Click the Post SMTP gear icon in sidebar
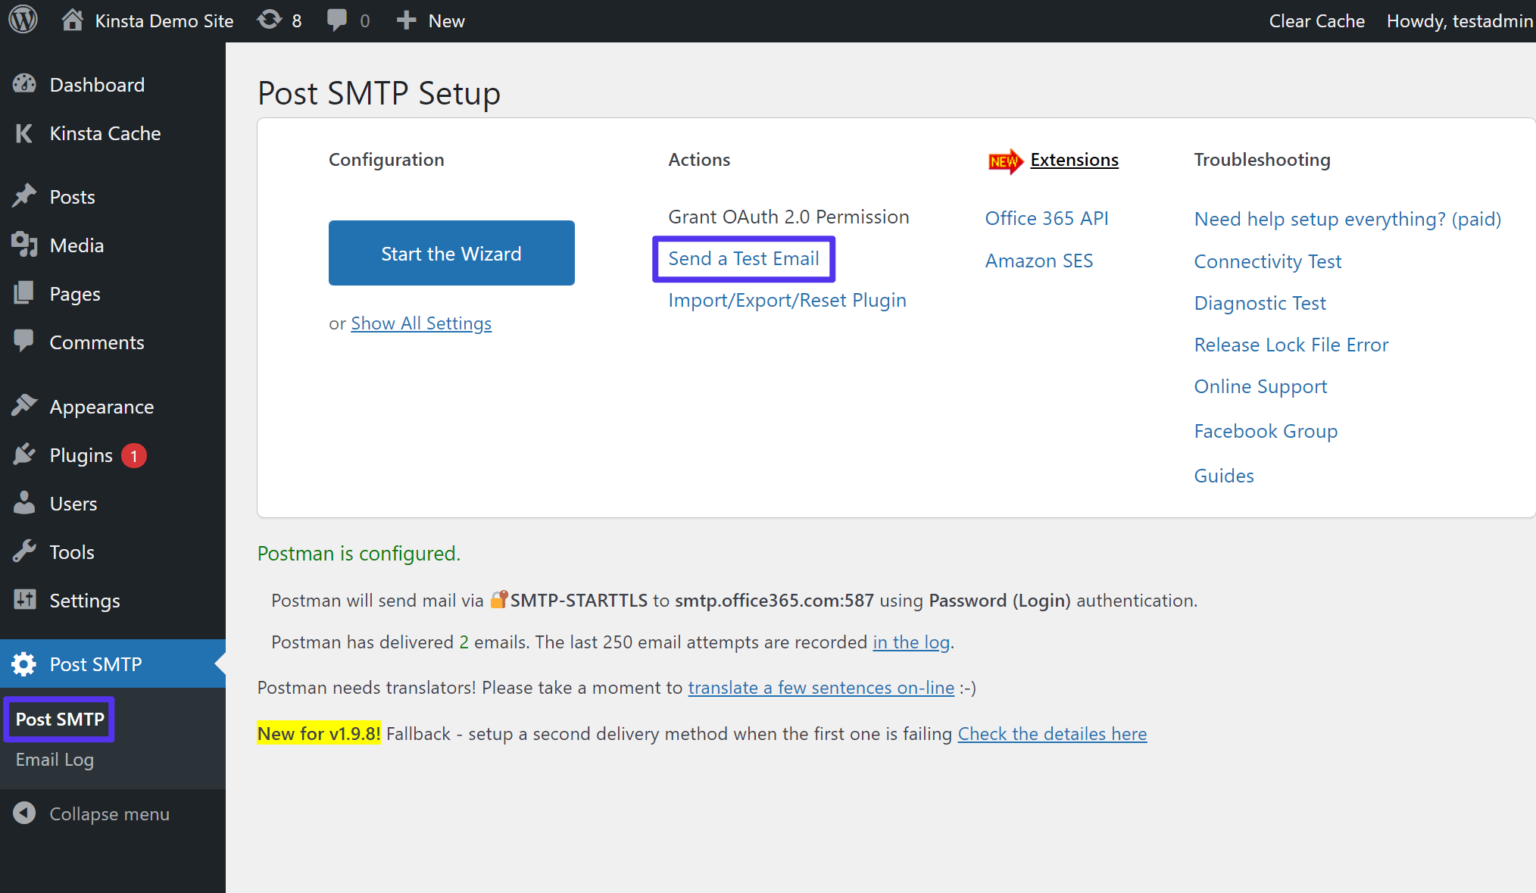 (24, 663)
